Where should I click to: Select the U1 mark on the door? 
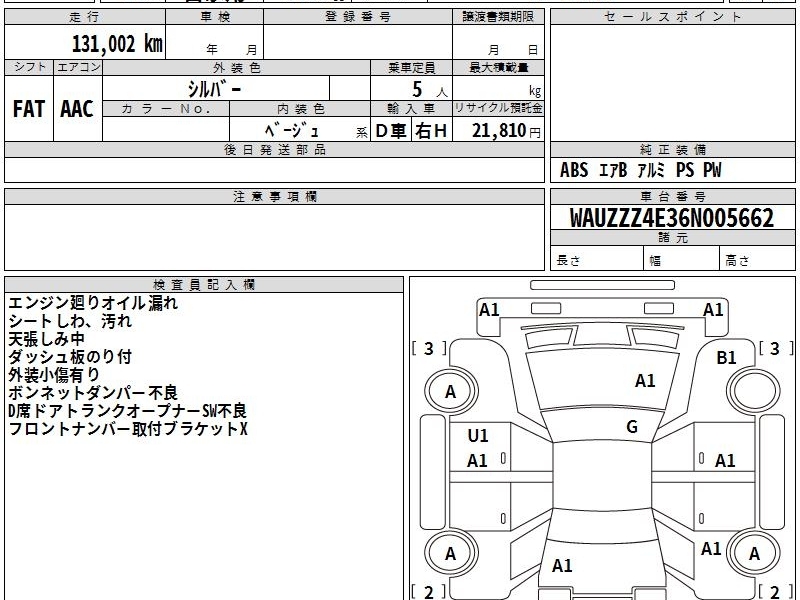click(478, 436)
